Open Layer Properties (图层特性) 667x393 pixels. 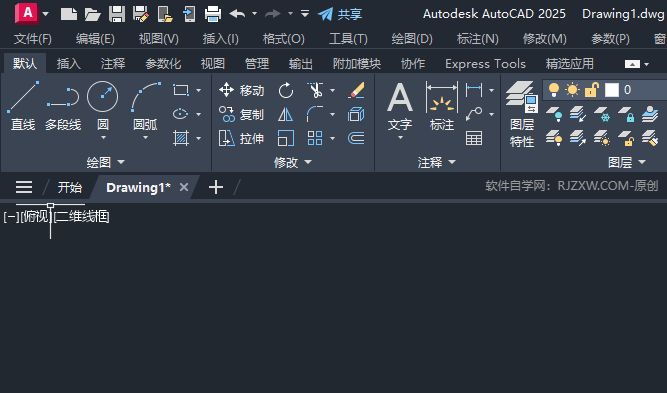coord(522,114)
